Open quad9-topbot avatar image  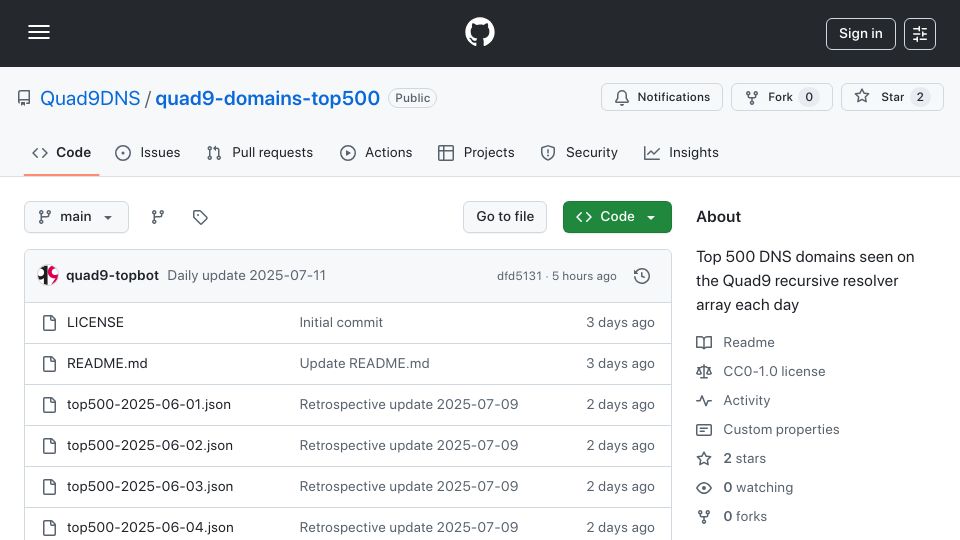(x=48, y=276)
